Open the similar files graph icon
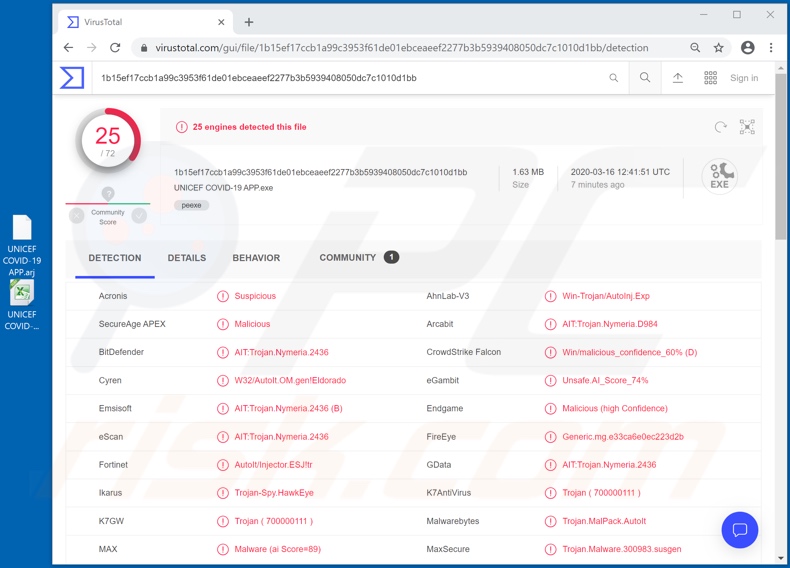The width and height of the screenshot is (790, 568). (747, 127)
